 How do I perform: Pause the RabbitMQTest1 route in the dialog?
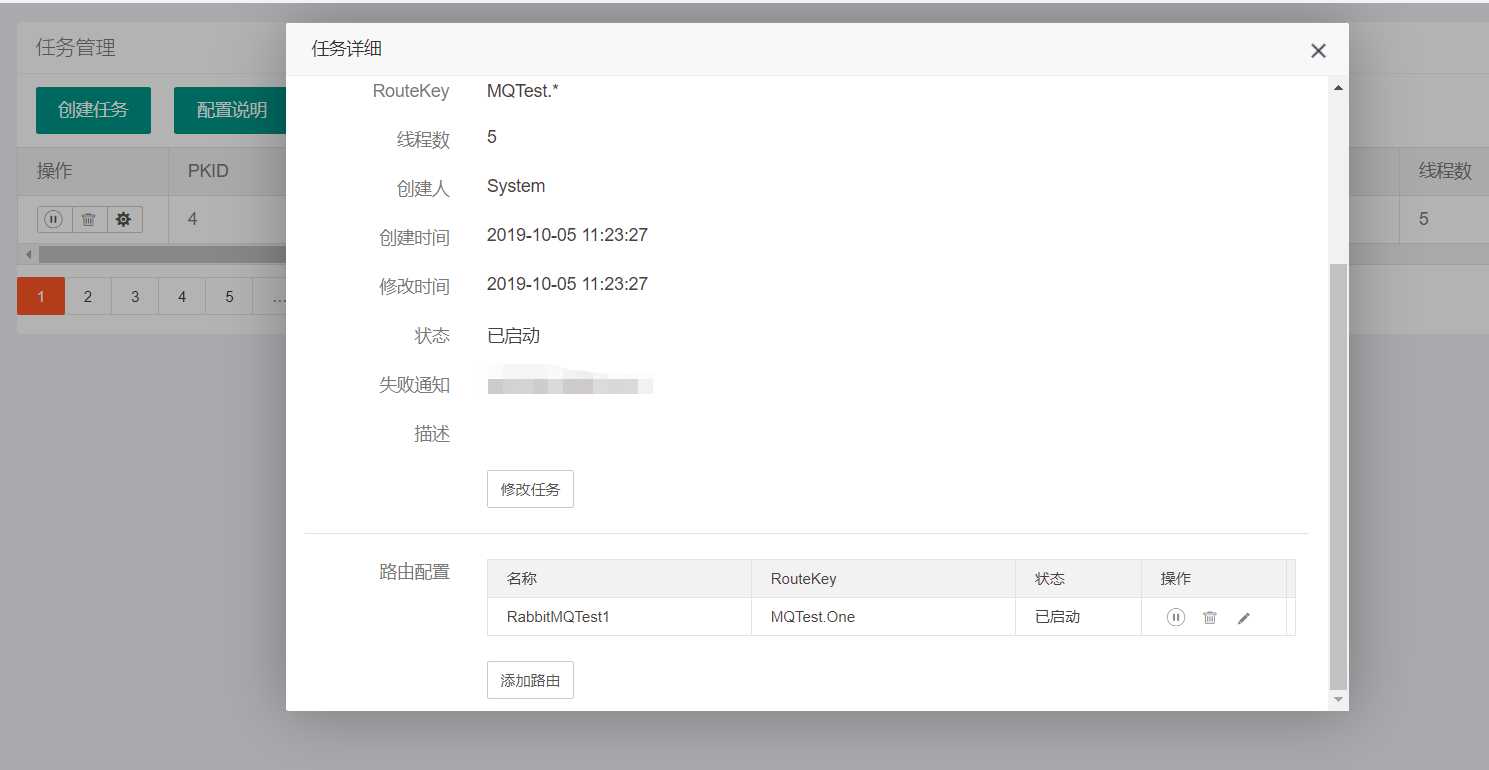tap(1176, 617)
